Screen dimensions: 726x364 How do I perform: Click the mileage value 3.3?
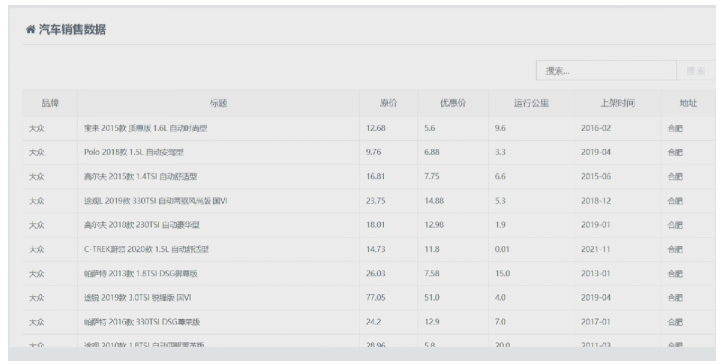click(500, 152)
